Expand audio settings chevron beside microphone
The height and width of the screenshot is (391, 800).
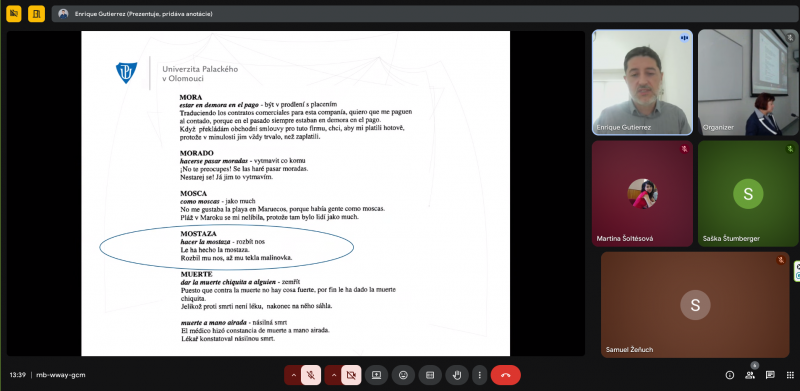(293, 375)
